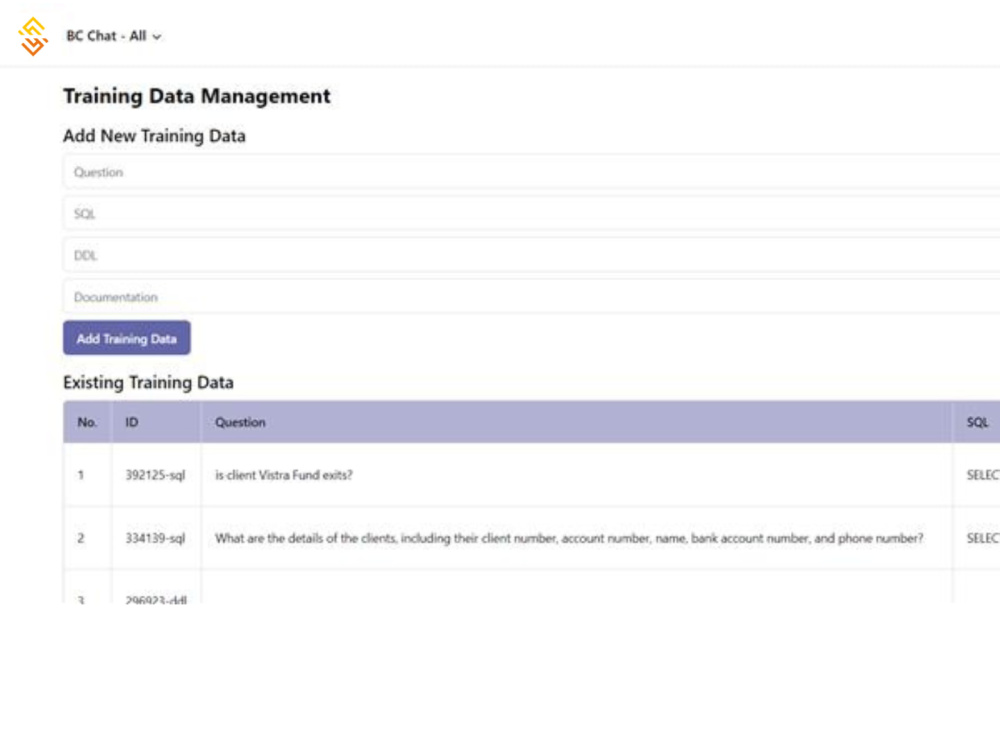Select ID 392125-sql cell
Viewport: 1000px width, 750px height.
156,475
